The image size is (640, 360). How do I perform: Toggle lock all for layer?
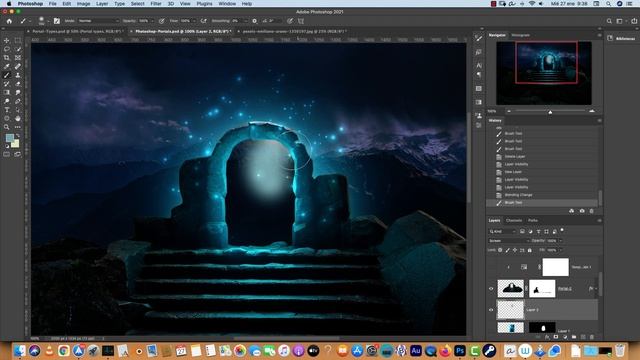click(529, 250)
